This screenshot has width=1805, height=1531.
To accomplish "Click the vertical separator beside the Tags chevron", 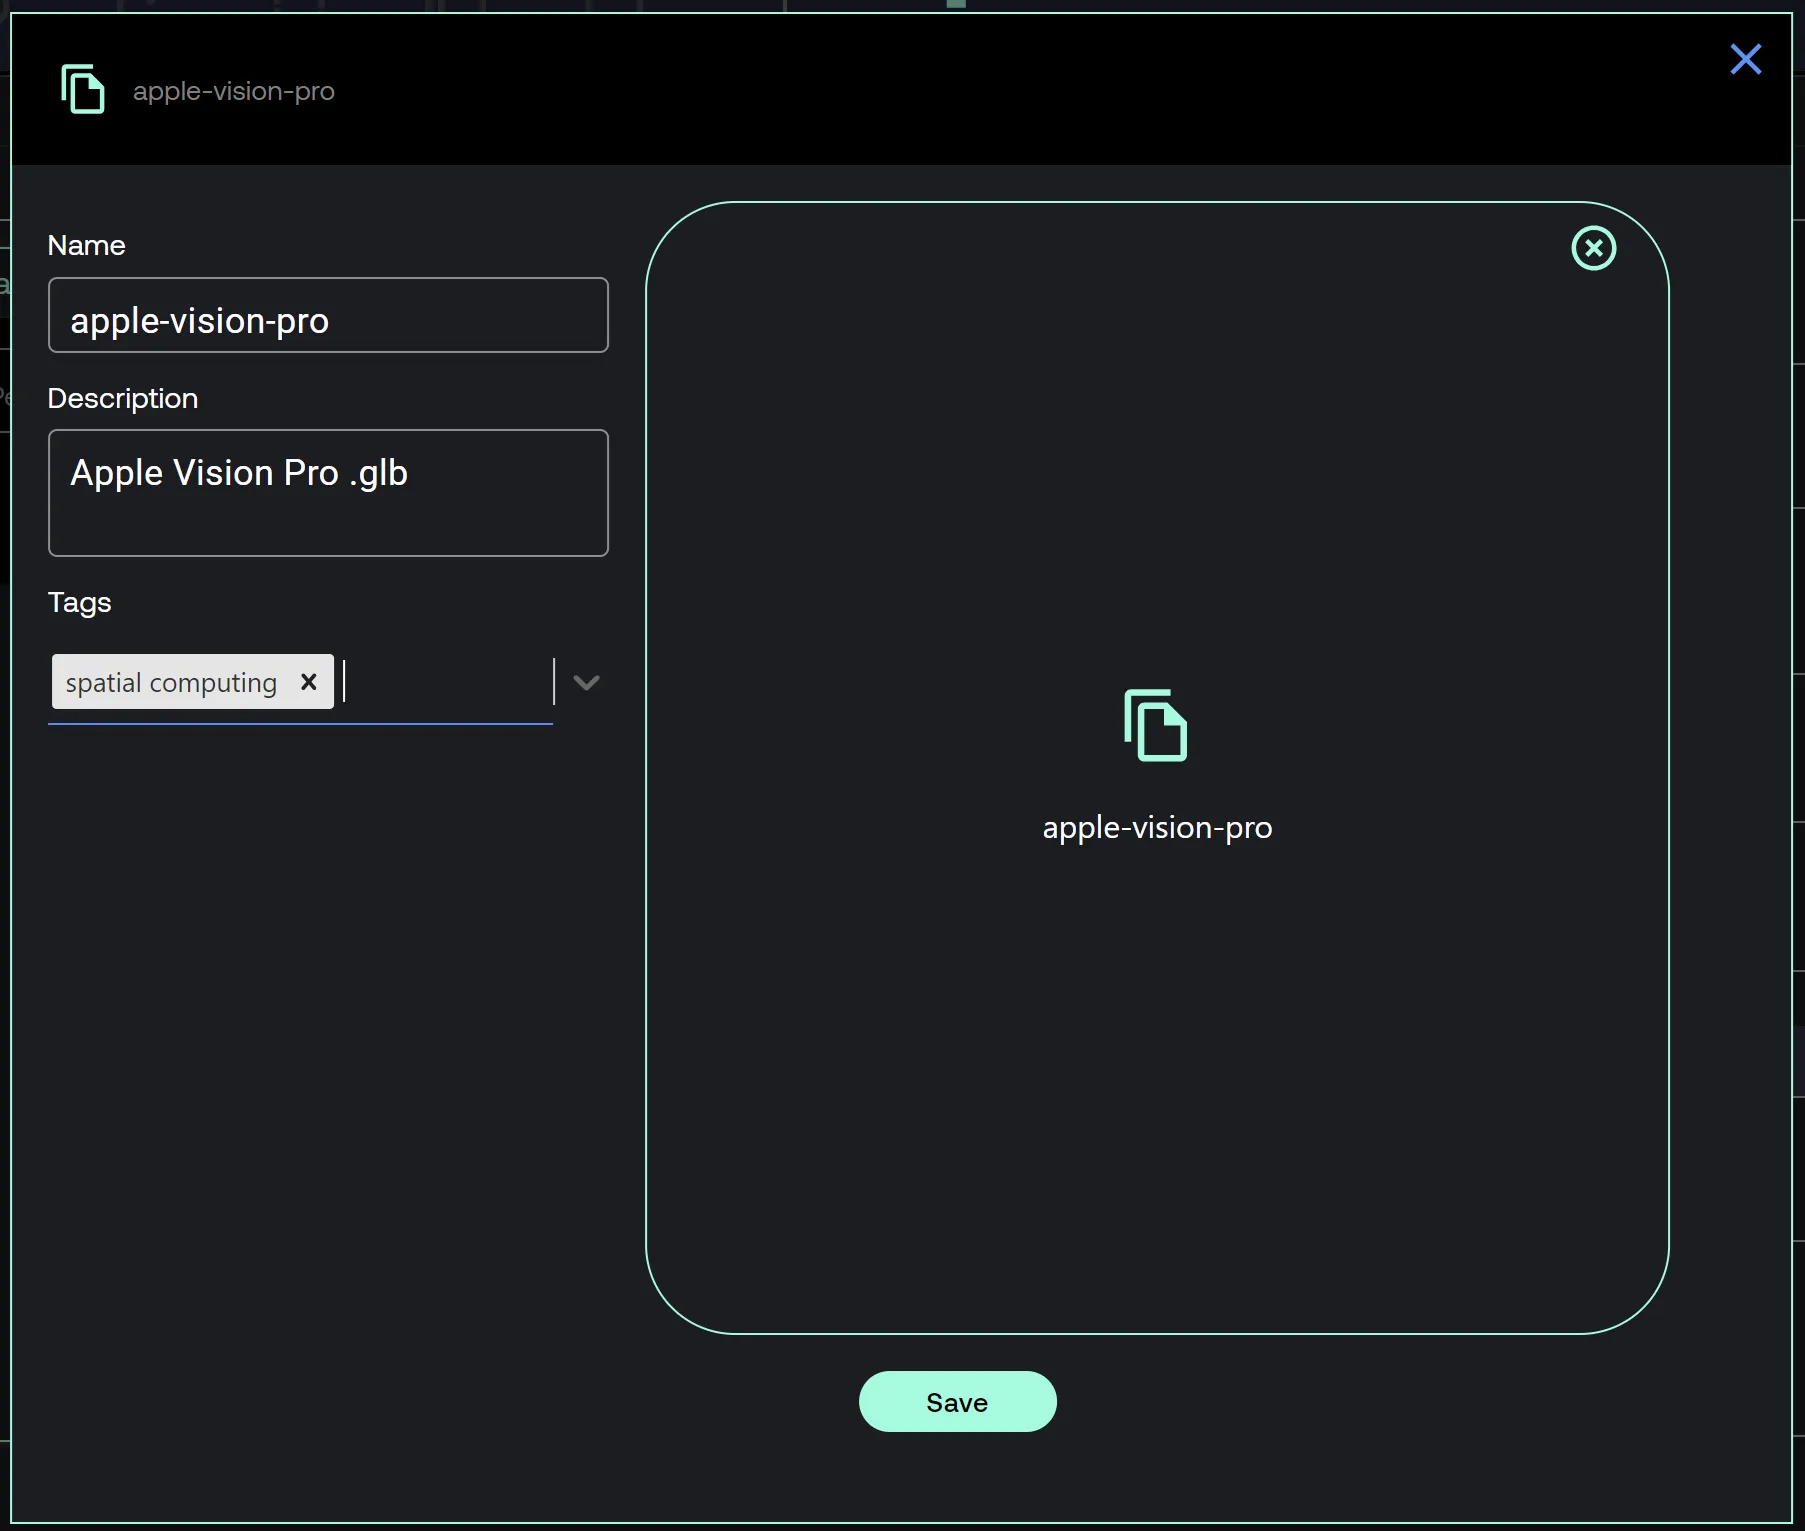I will tap(554, 682).
